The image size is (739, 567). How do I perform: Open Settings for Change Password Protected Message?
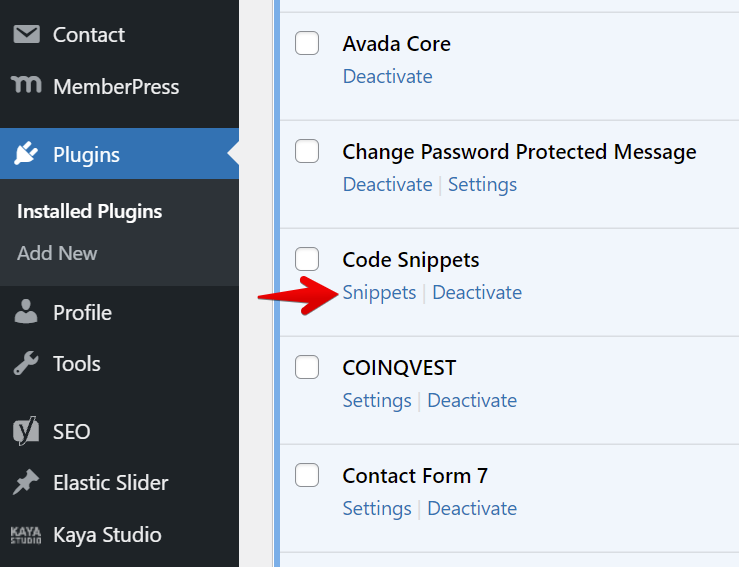pos(482,184)
